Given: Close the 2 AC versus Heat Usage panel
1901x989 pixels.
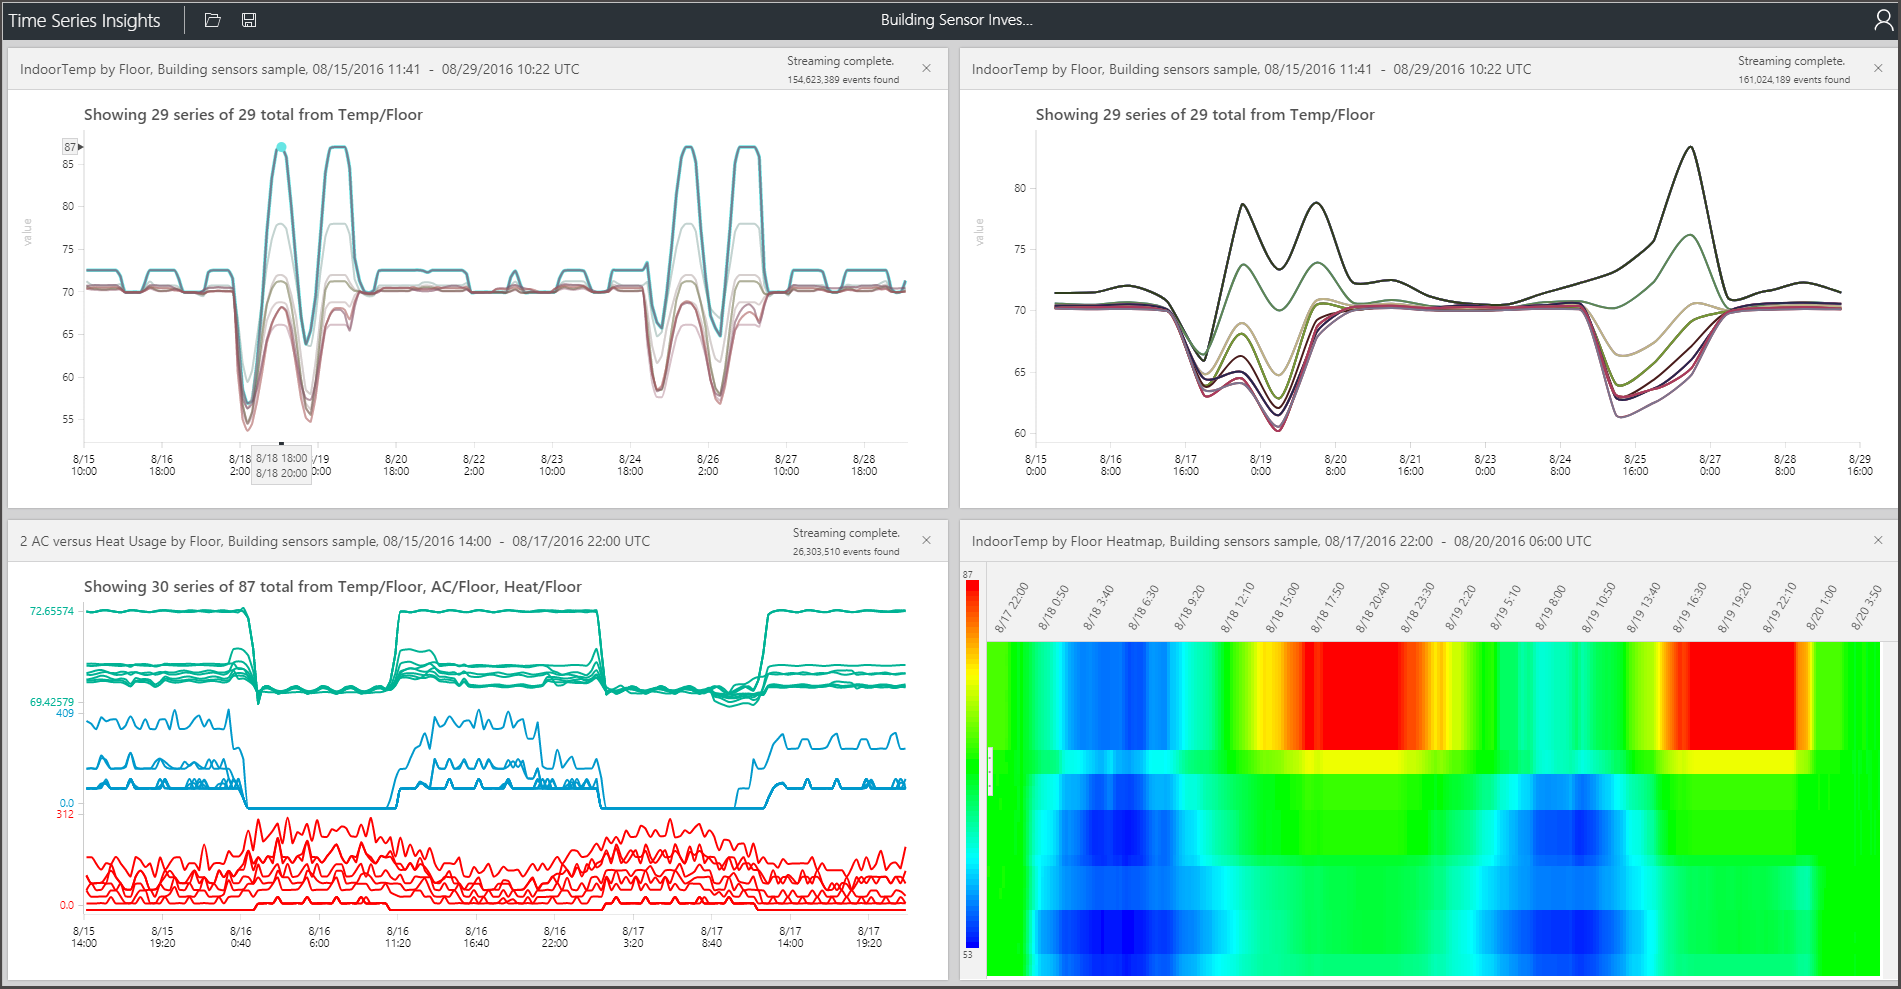Looking at the screenshot, I should 926,540.
